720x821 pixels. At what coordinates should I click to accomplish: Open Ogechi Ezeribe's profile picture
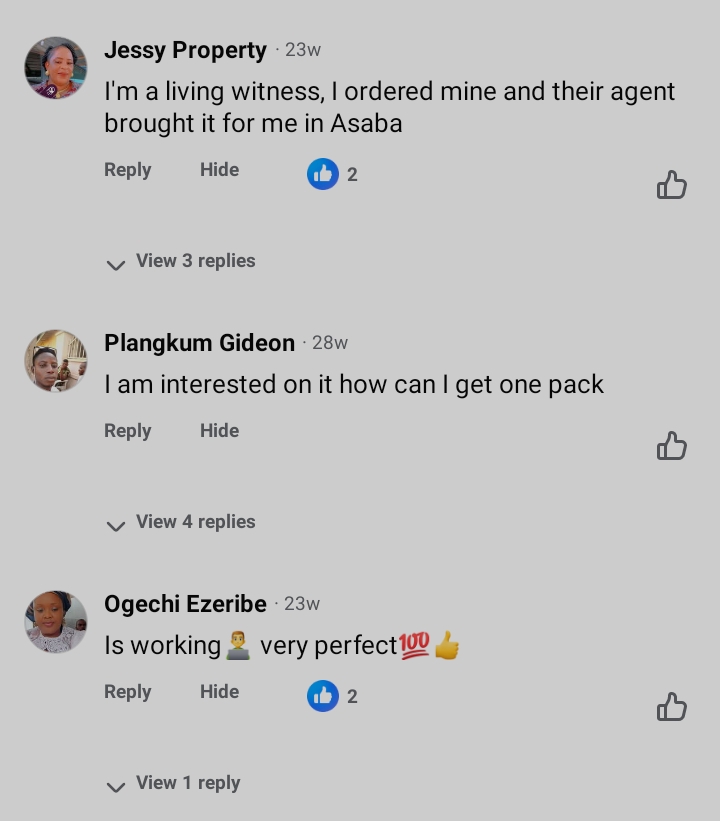pyautogui.click(x=56, y=621)
